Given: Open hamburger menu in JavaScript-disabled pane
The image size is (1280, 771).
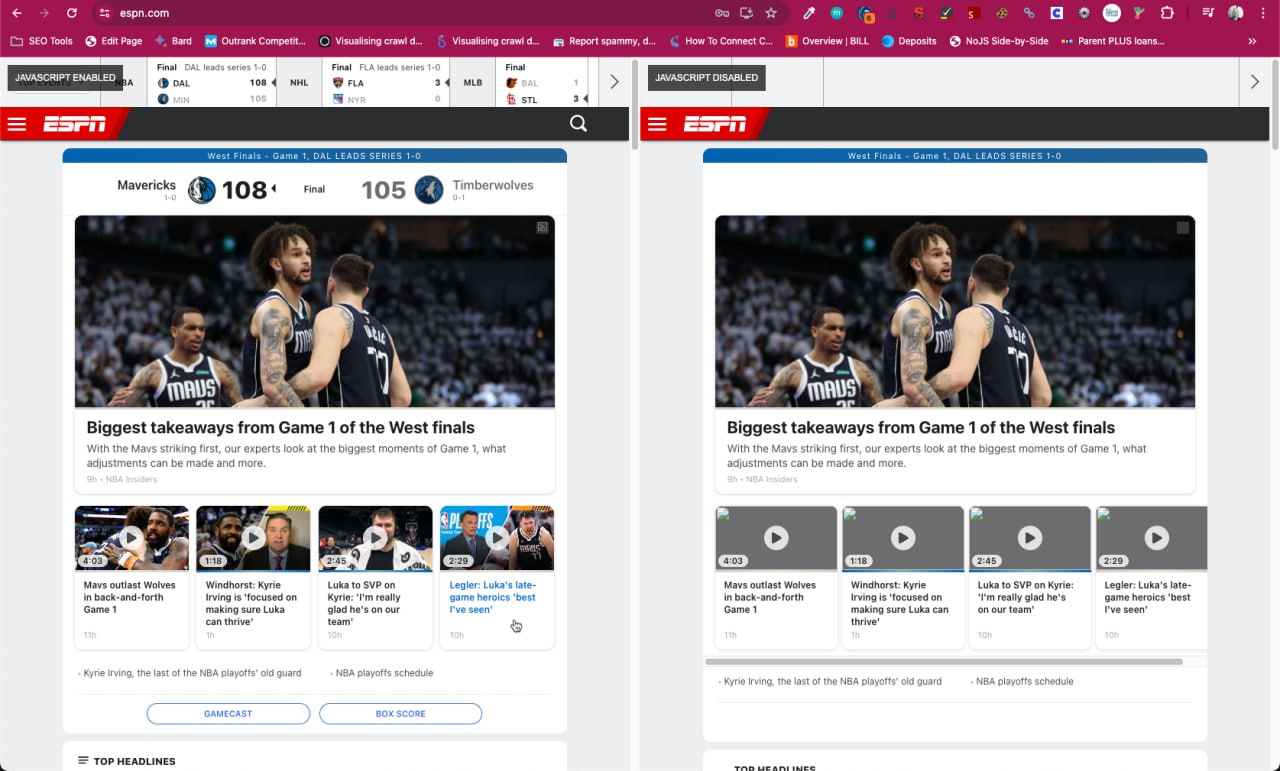Looking at the screenshot, I should tap(657, 124).
